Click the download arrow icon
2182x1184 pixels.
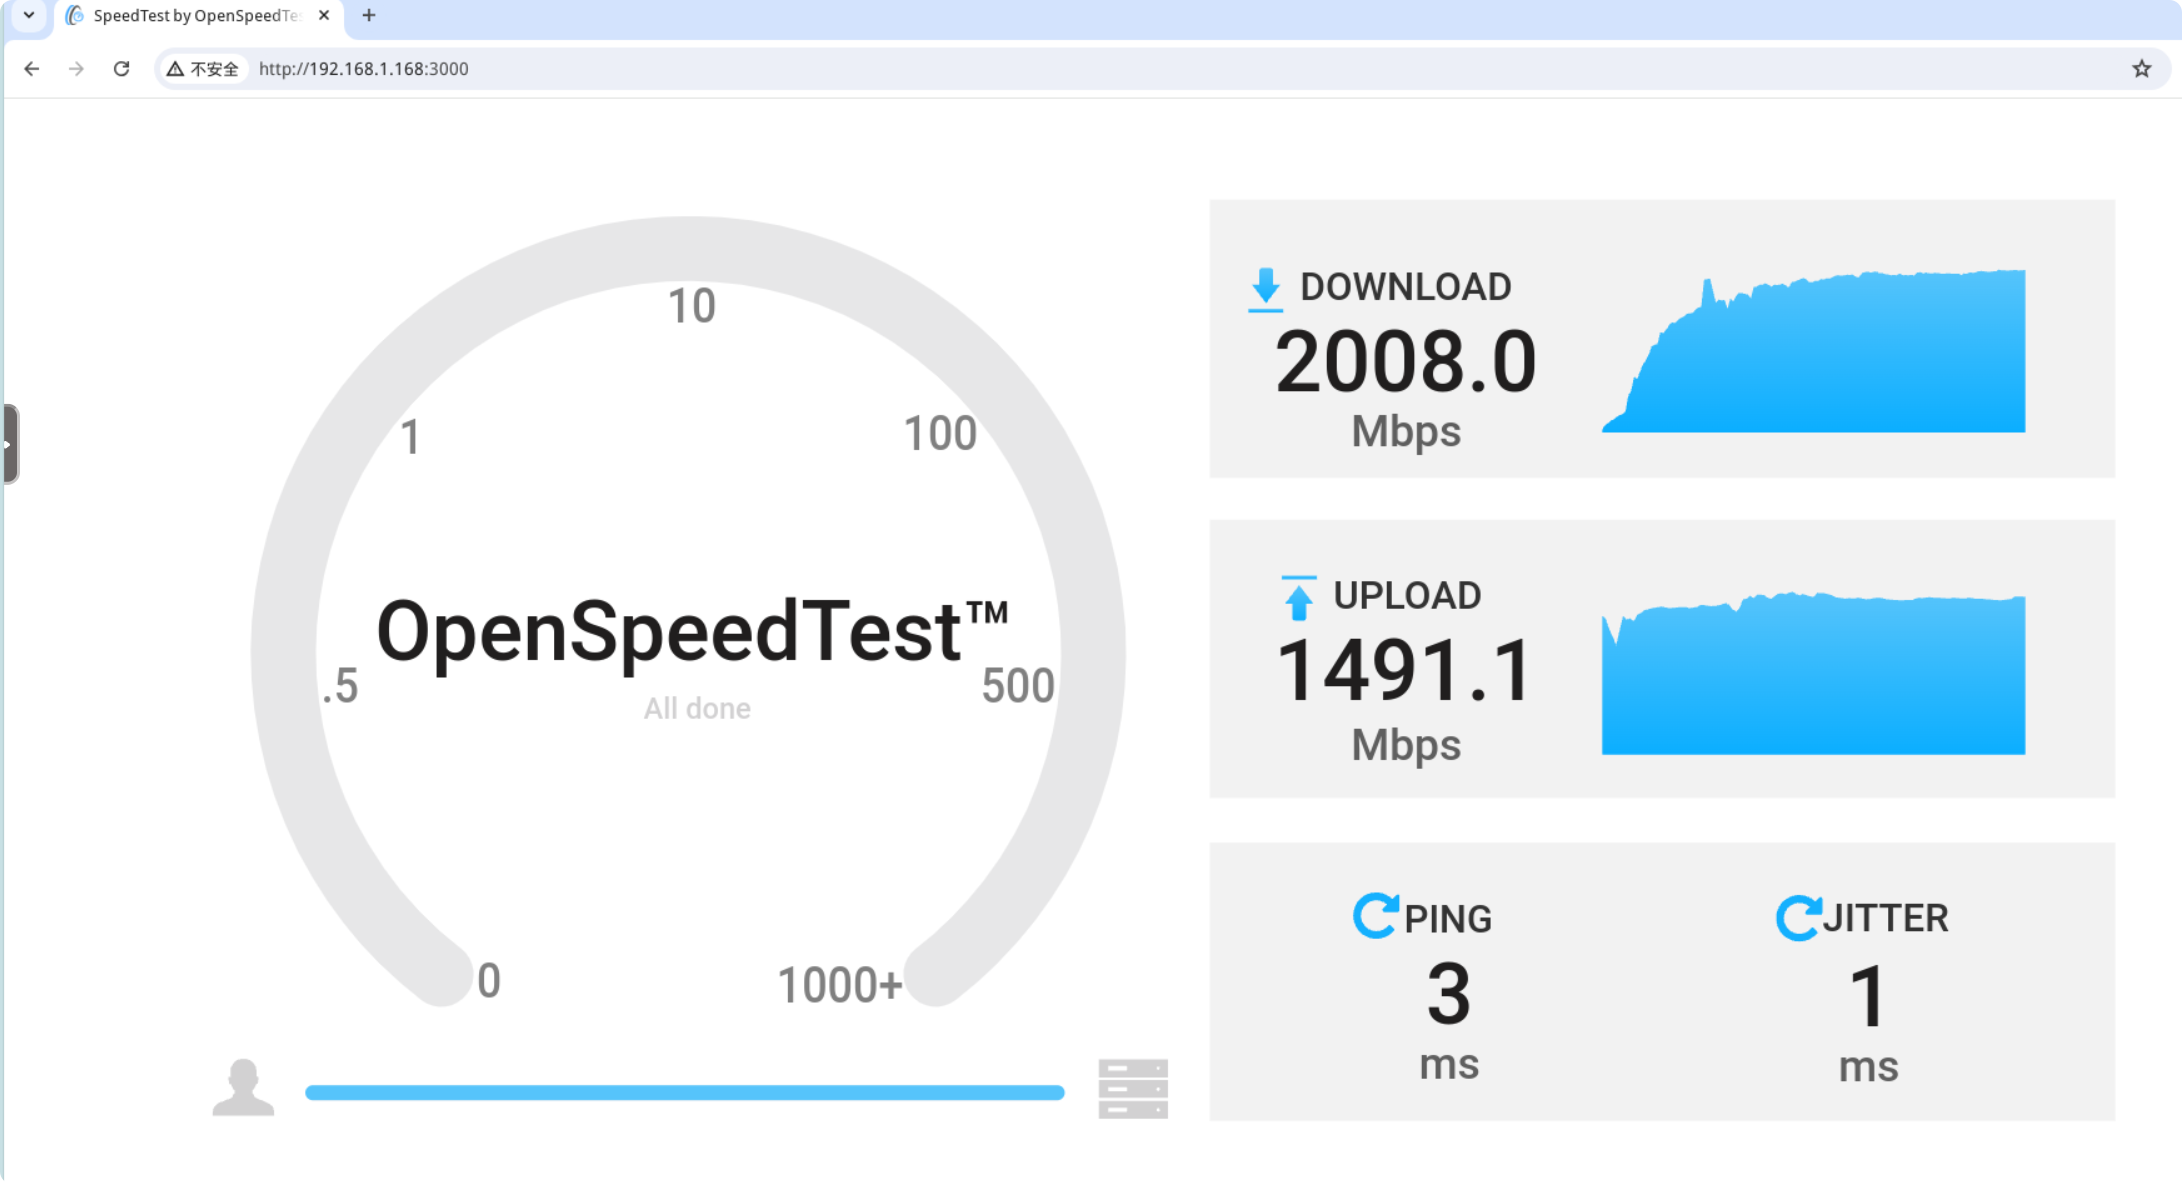1265,289
